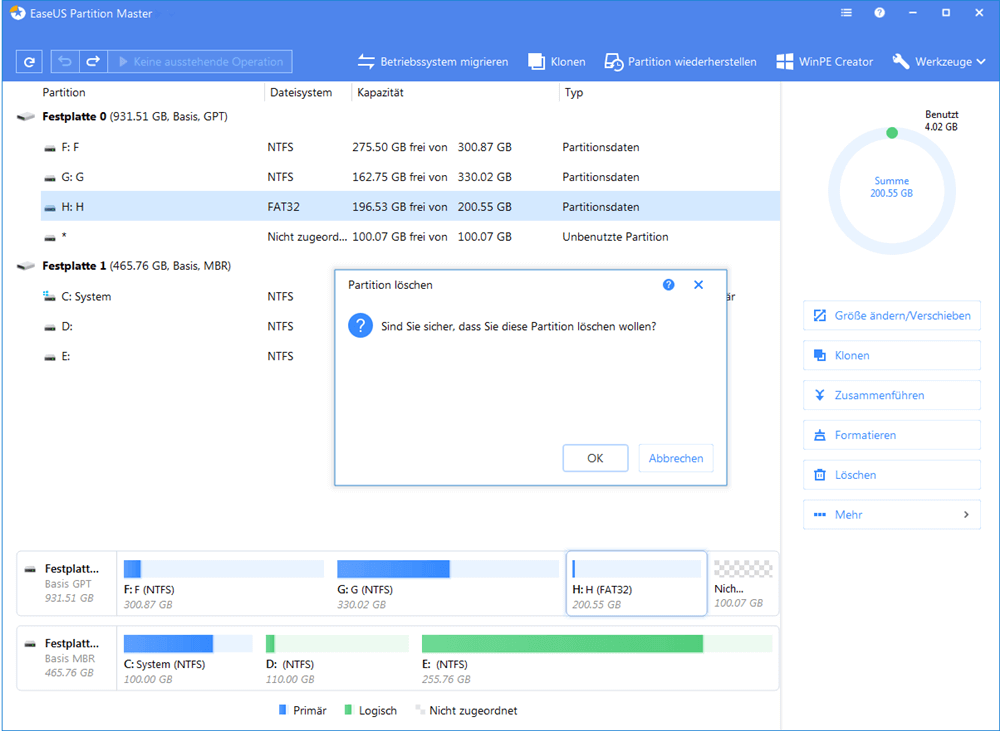Screen dimensions: 1000x731
Task: Open the Werkzeuge menu label
Action: 944,62
